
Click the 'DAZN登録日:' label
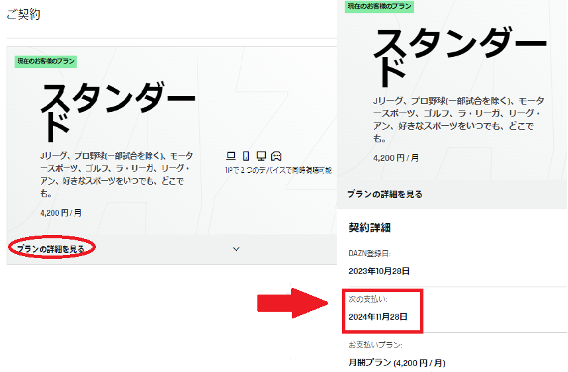[369, 254]
